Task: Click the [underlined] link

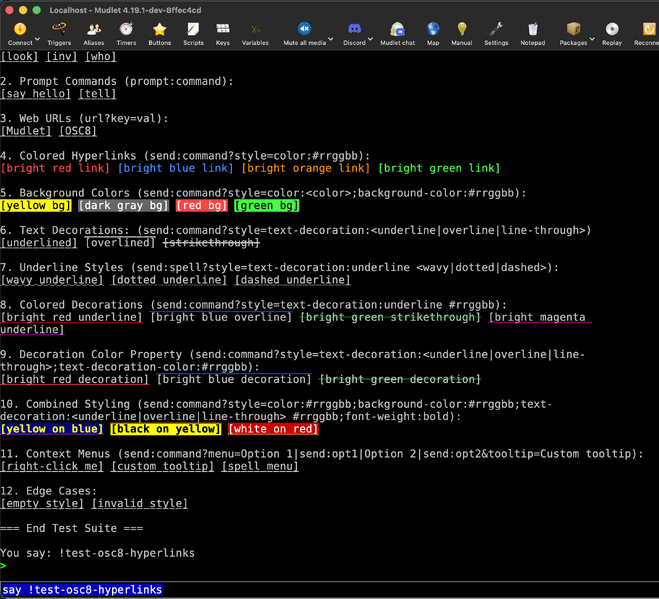Action: (x=39, y=243)
